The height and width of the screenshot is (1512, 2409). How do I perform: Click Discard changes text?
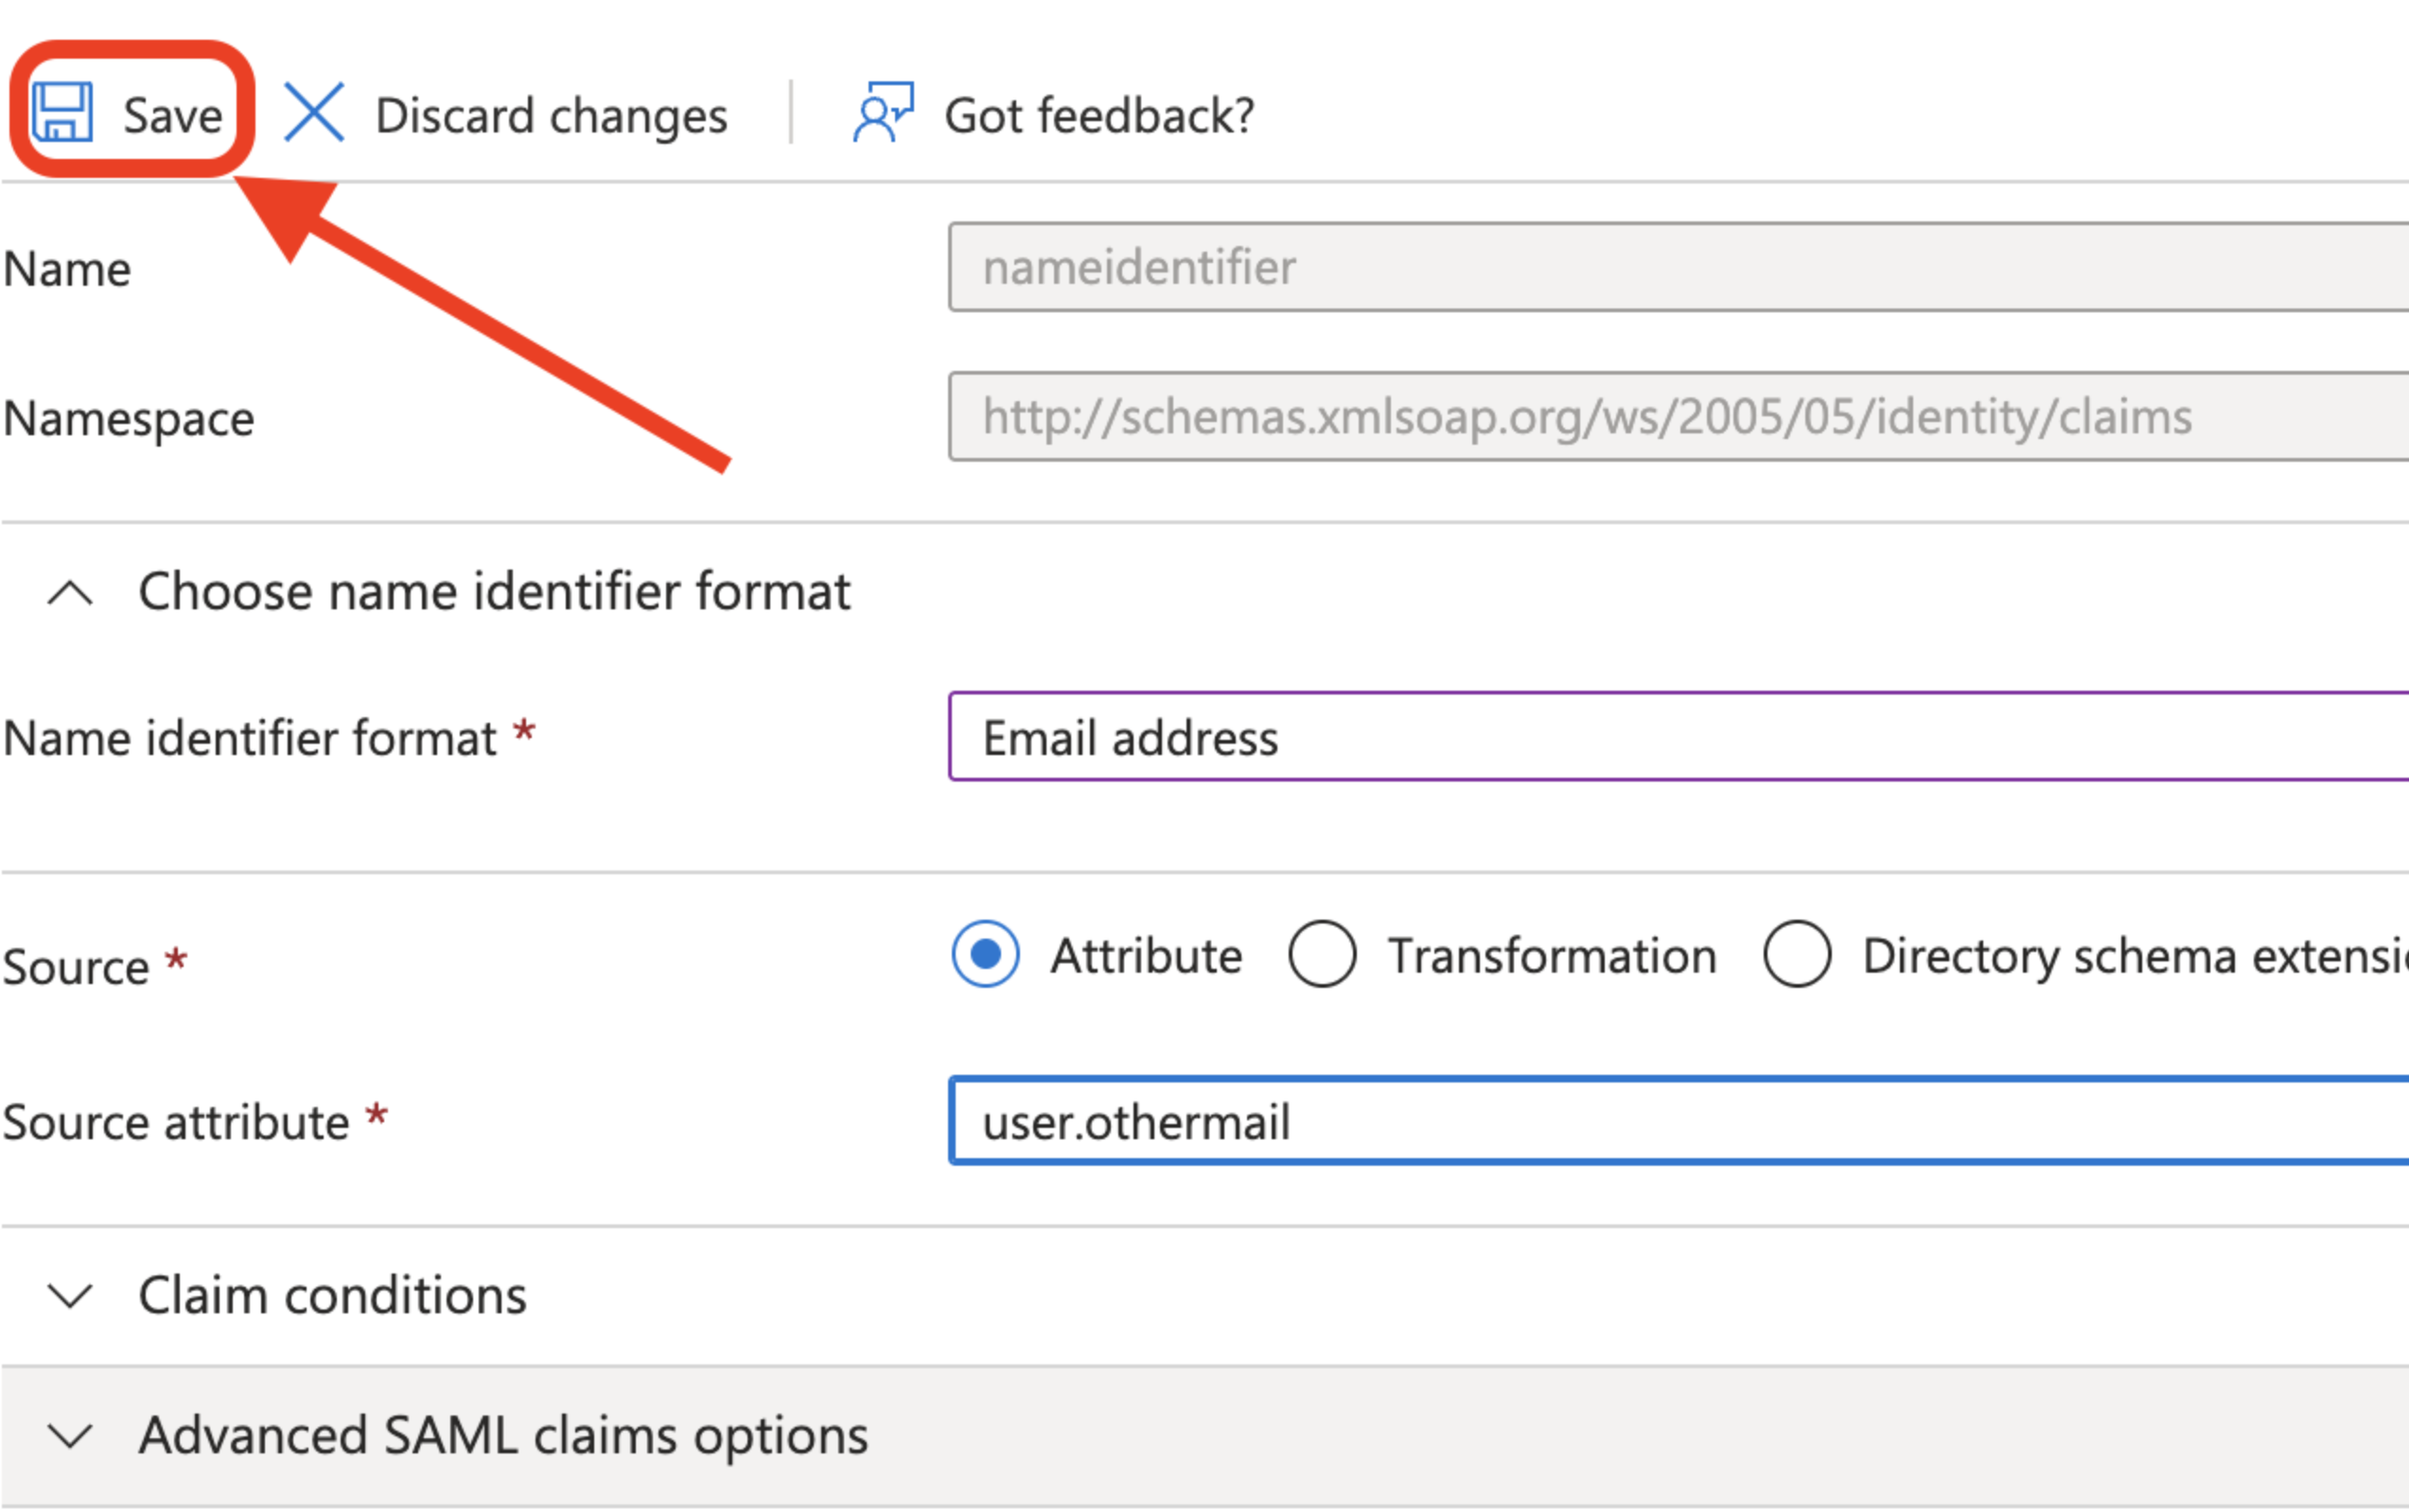551,115
